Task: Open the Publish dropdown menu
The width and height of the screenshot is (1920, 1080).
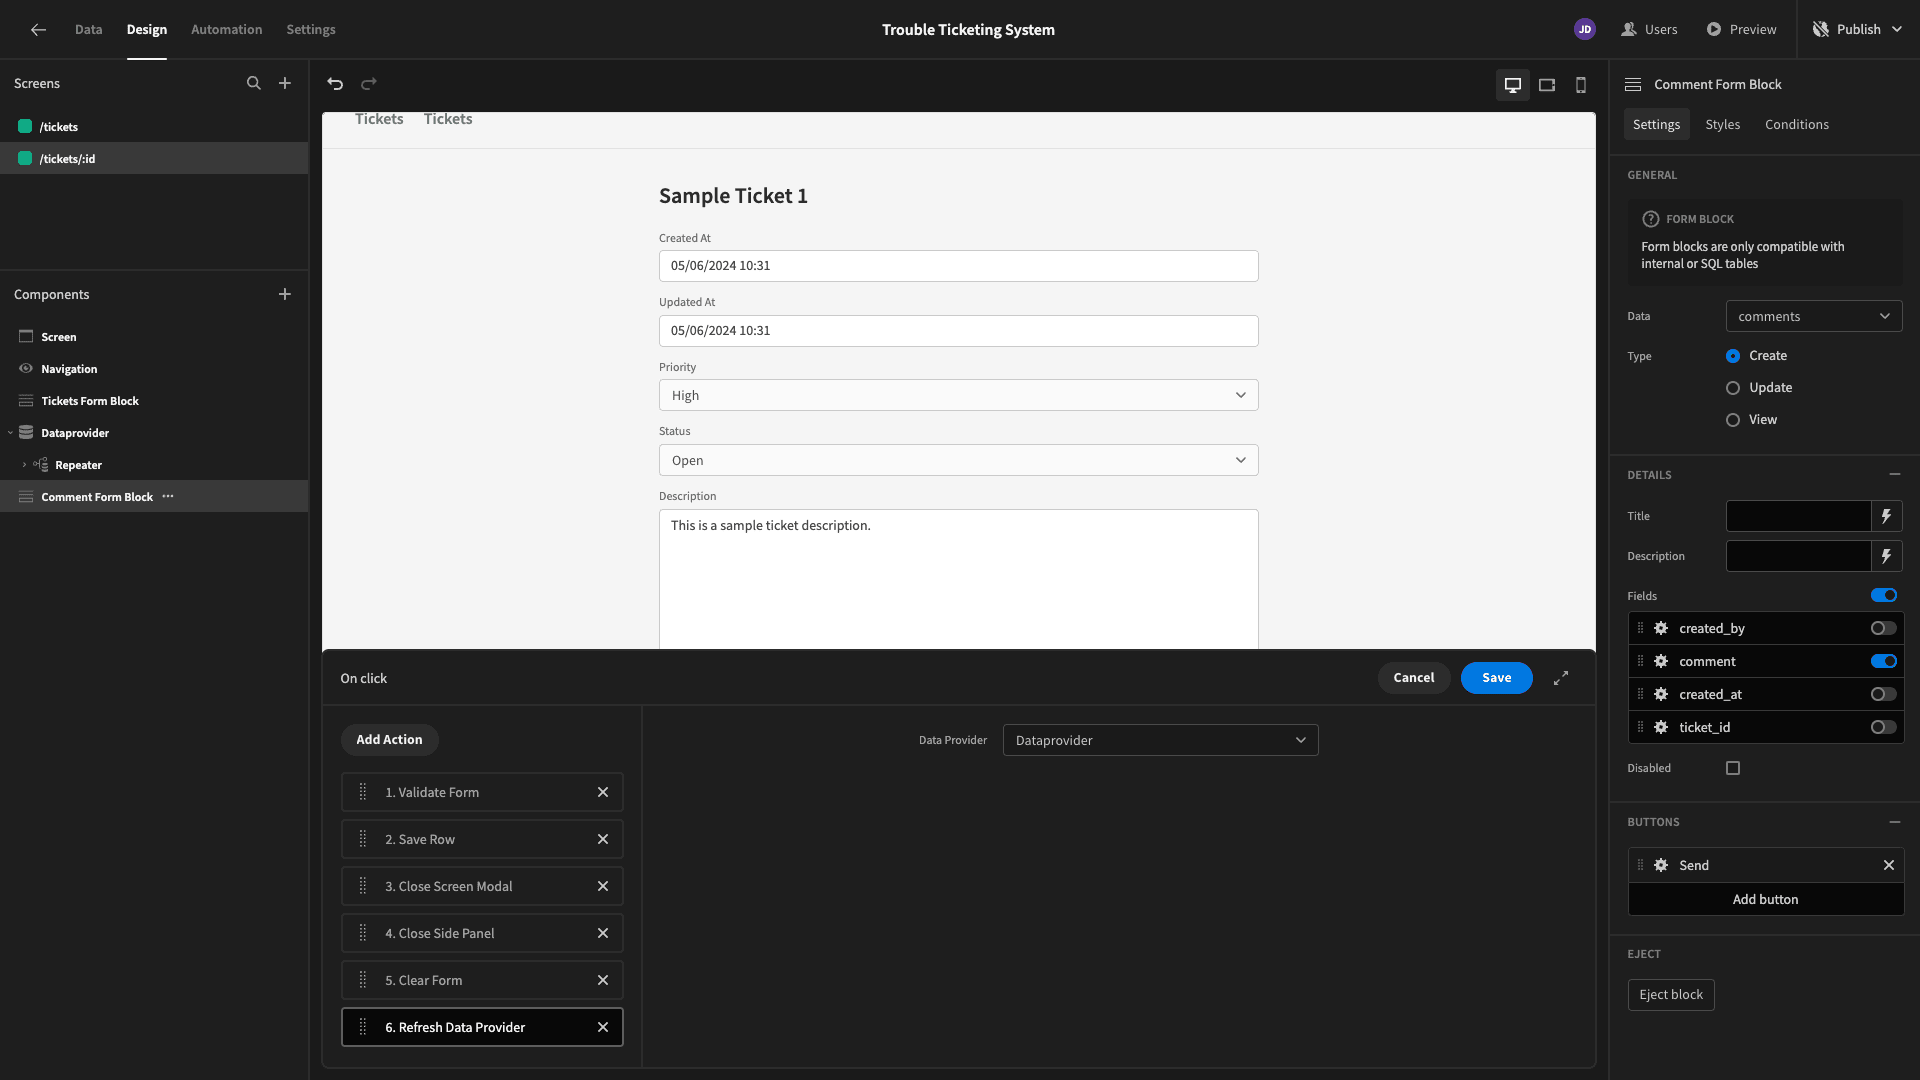Action: click(x=1858, y=30)
